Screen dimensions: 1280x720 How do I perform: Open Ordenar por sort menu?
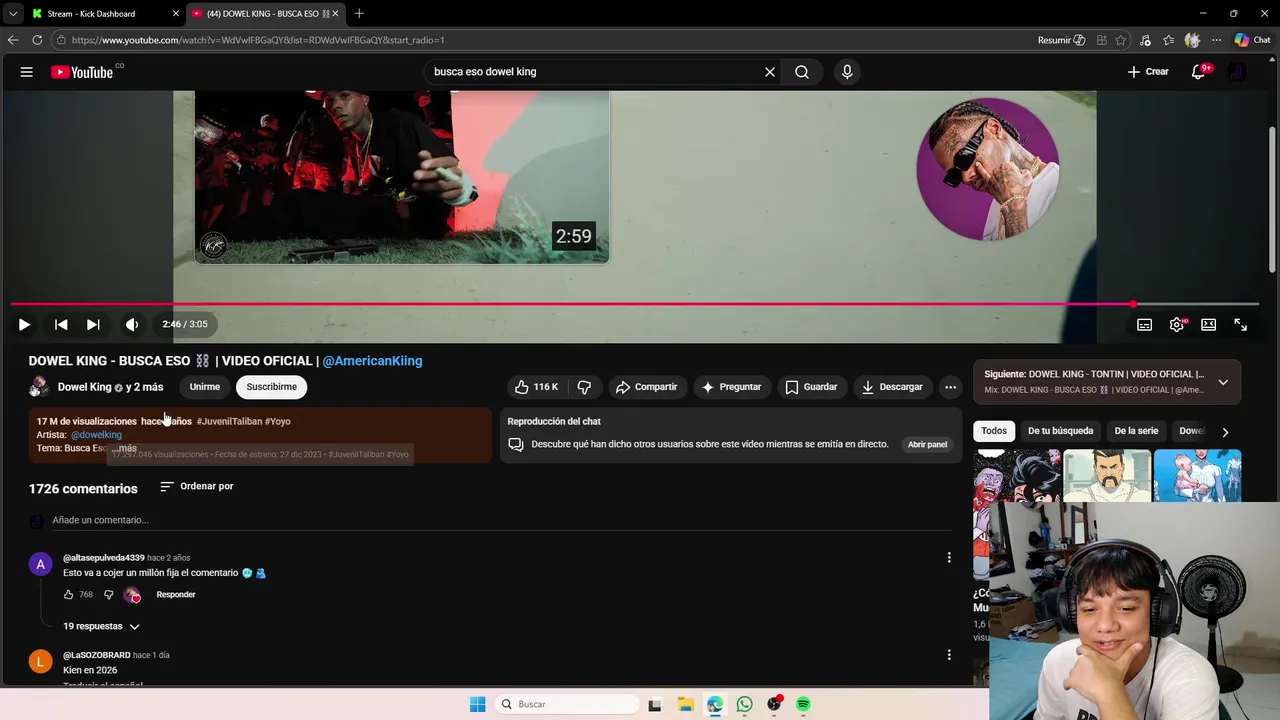(x=196, y=486)
